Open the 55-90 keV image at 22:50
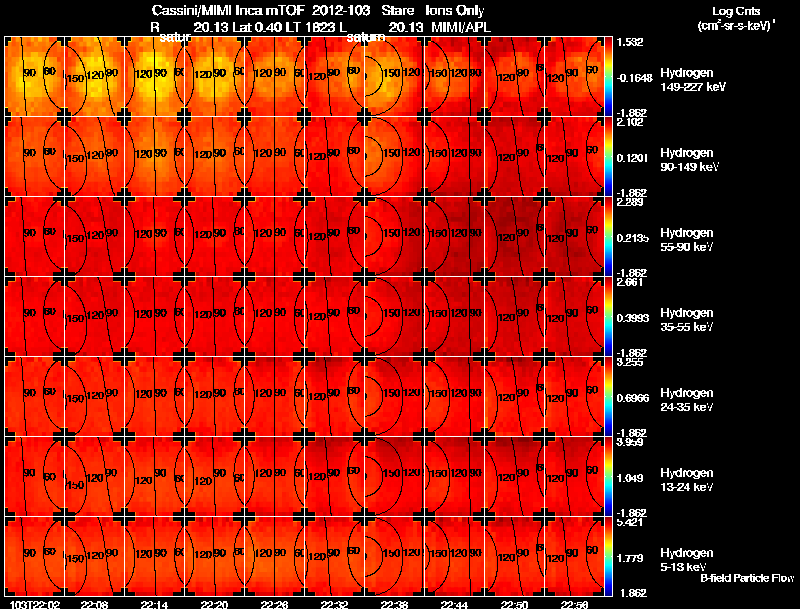Image resolution: width=800 pixels, height=609 pixels. pos(514,237)
